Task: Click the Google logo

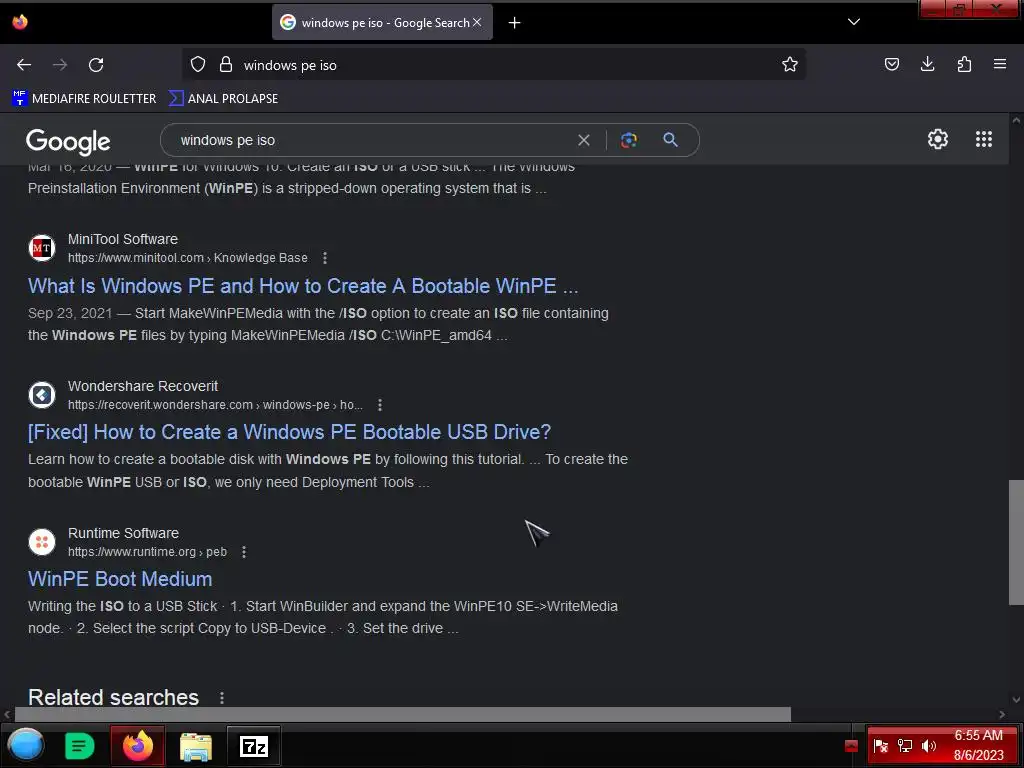Action: pos(68,142)
